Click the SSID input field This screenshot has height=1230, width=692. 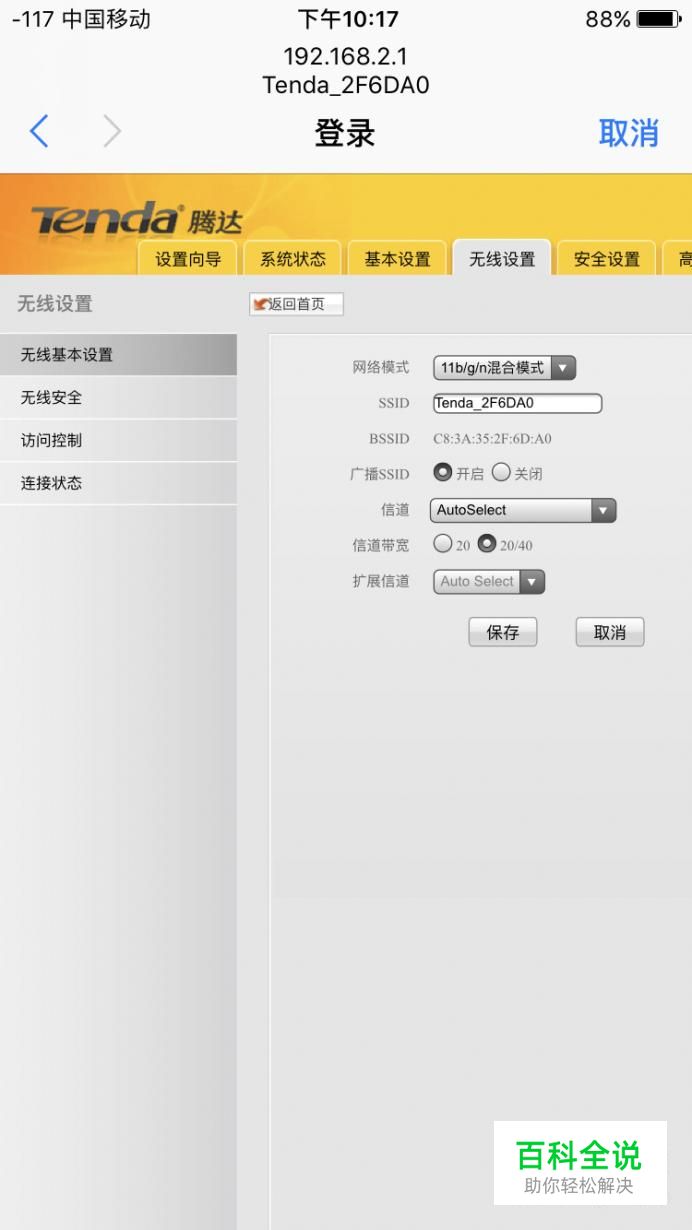pos(517,403)
